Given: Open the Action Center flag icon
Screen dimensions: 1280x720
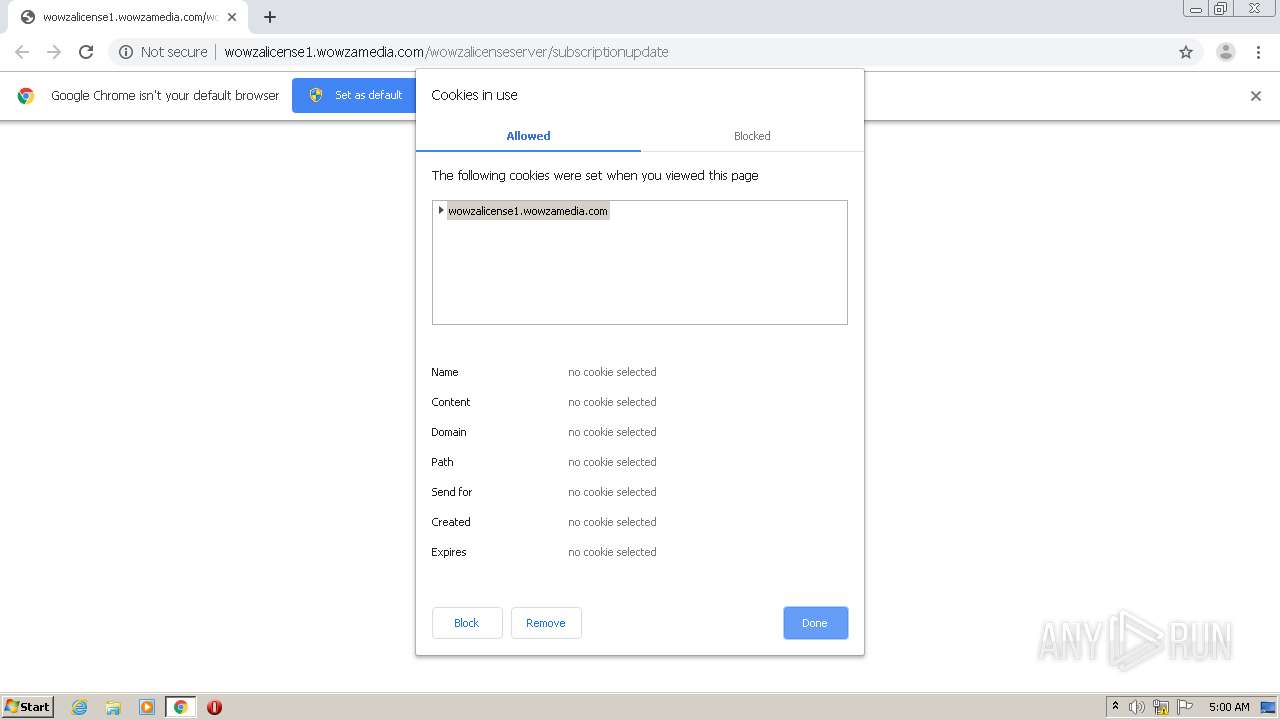Looking at the screenshot, I should tap(1185, 707).
